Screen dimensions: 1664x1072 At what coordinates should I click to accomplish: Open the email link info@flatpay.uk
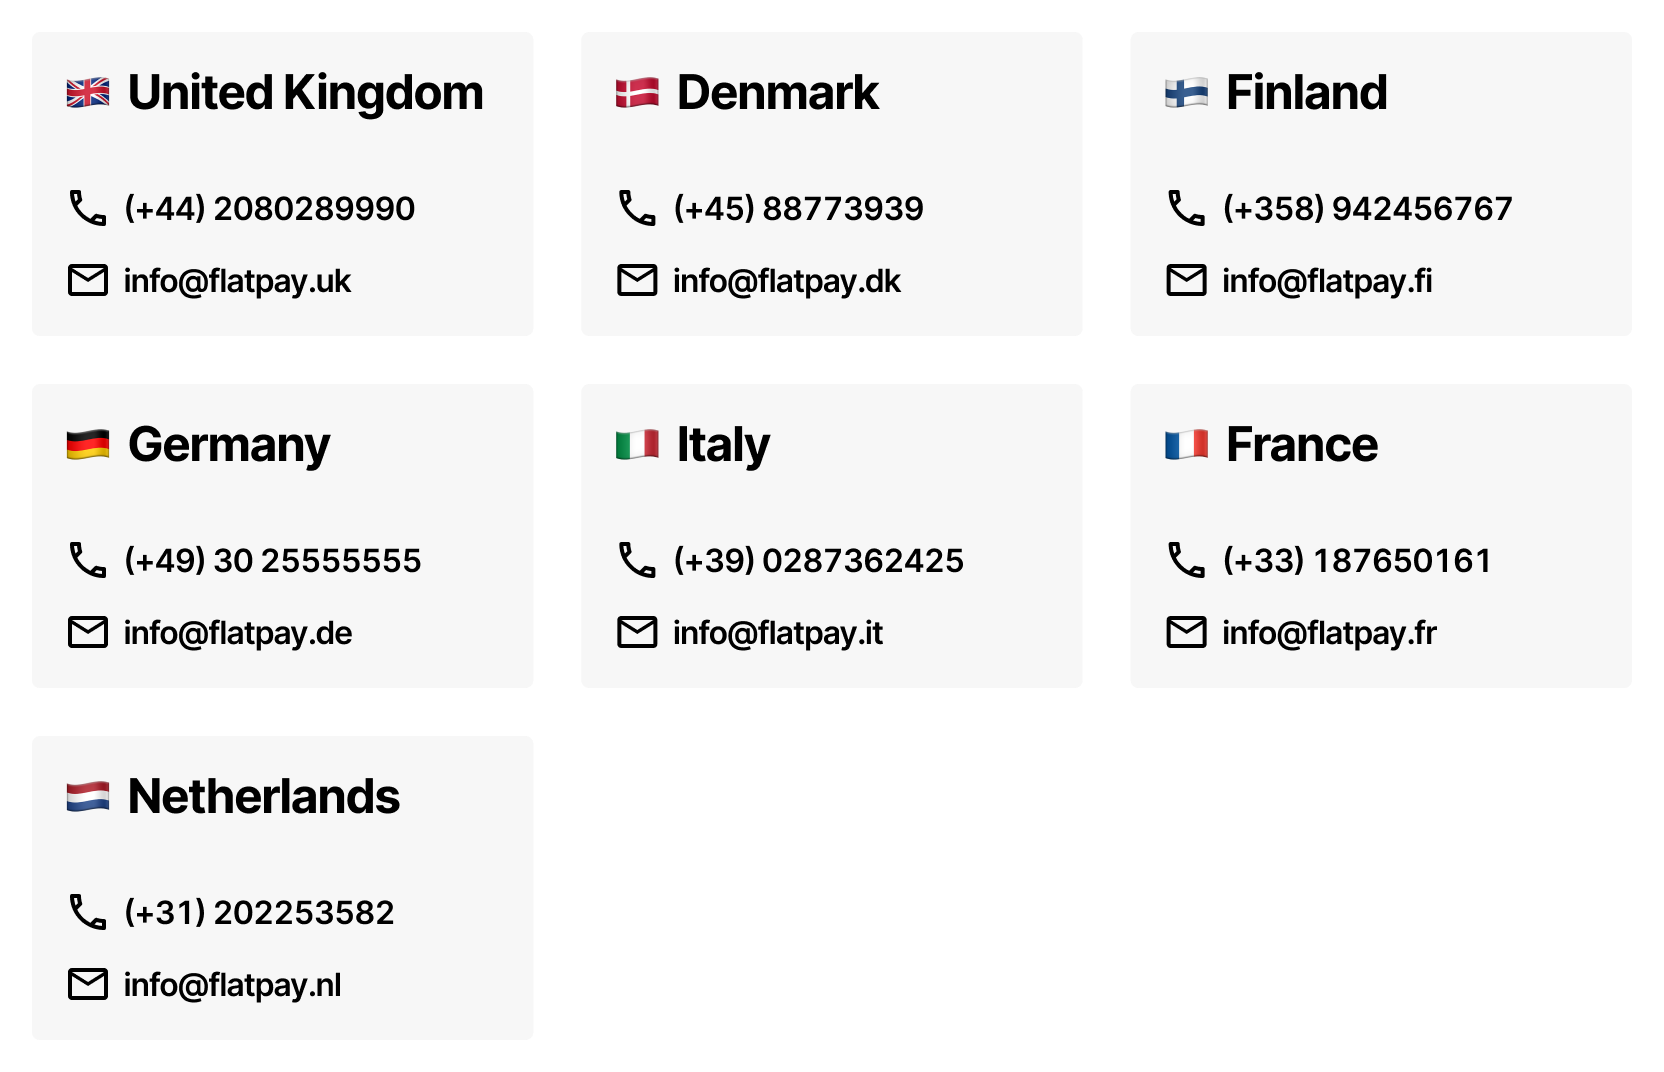[x=237, y=281]
